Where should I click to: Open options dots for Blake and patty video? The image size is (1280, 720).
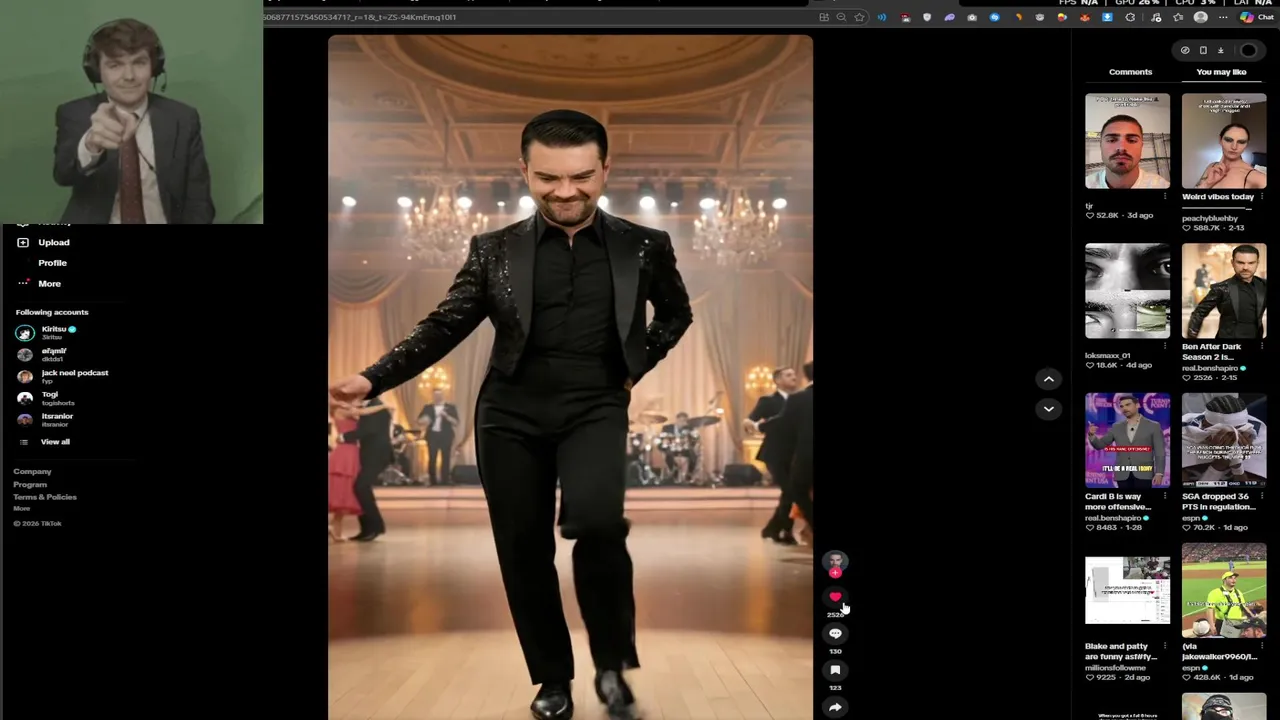coord(1165,647)
